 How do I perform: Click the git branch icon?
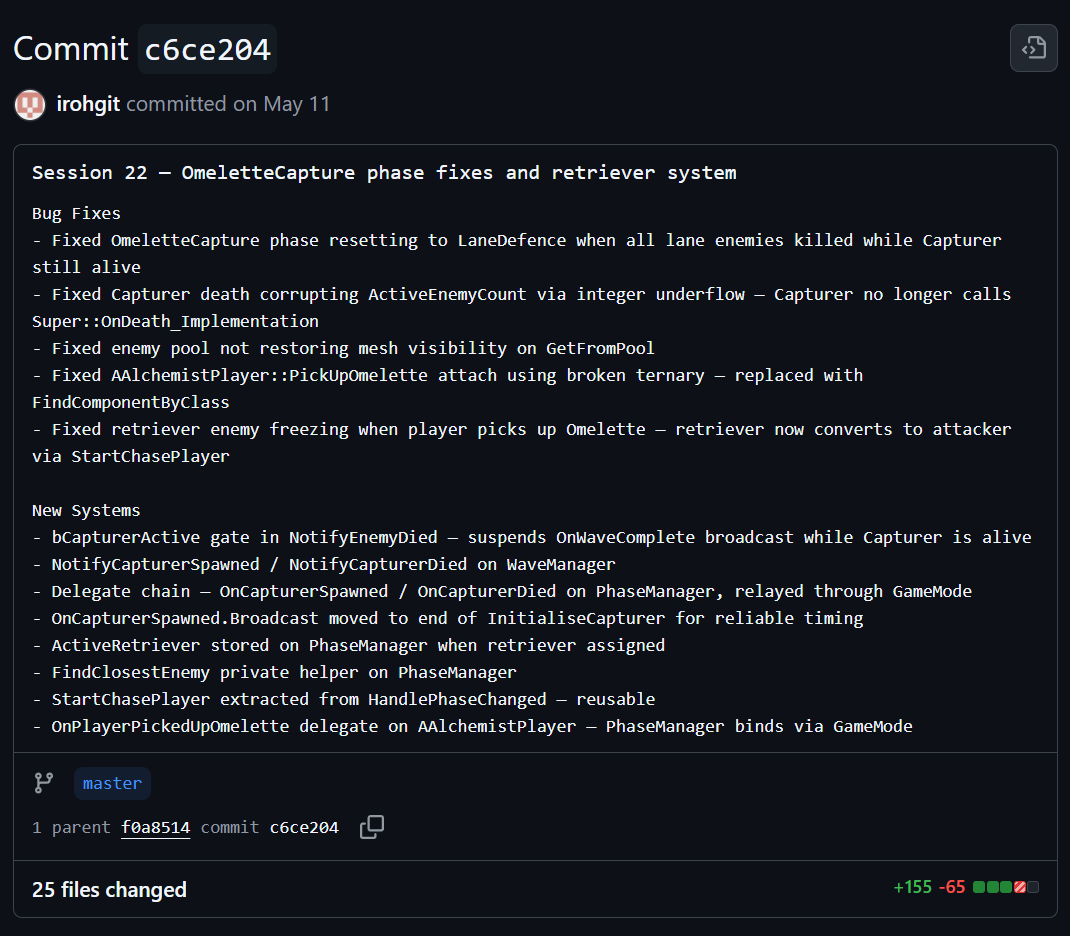click(44, 783)
